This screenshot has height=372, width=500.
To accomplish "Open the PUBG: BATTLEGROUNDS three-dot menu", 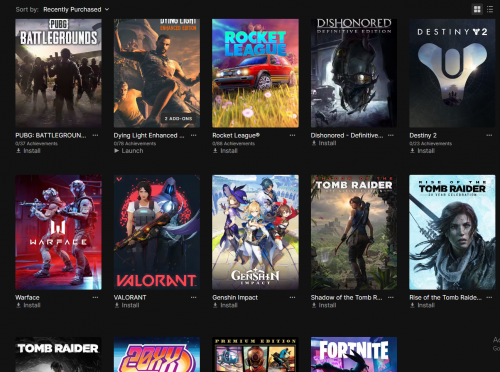I will tap(95, 135).
